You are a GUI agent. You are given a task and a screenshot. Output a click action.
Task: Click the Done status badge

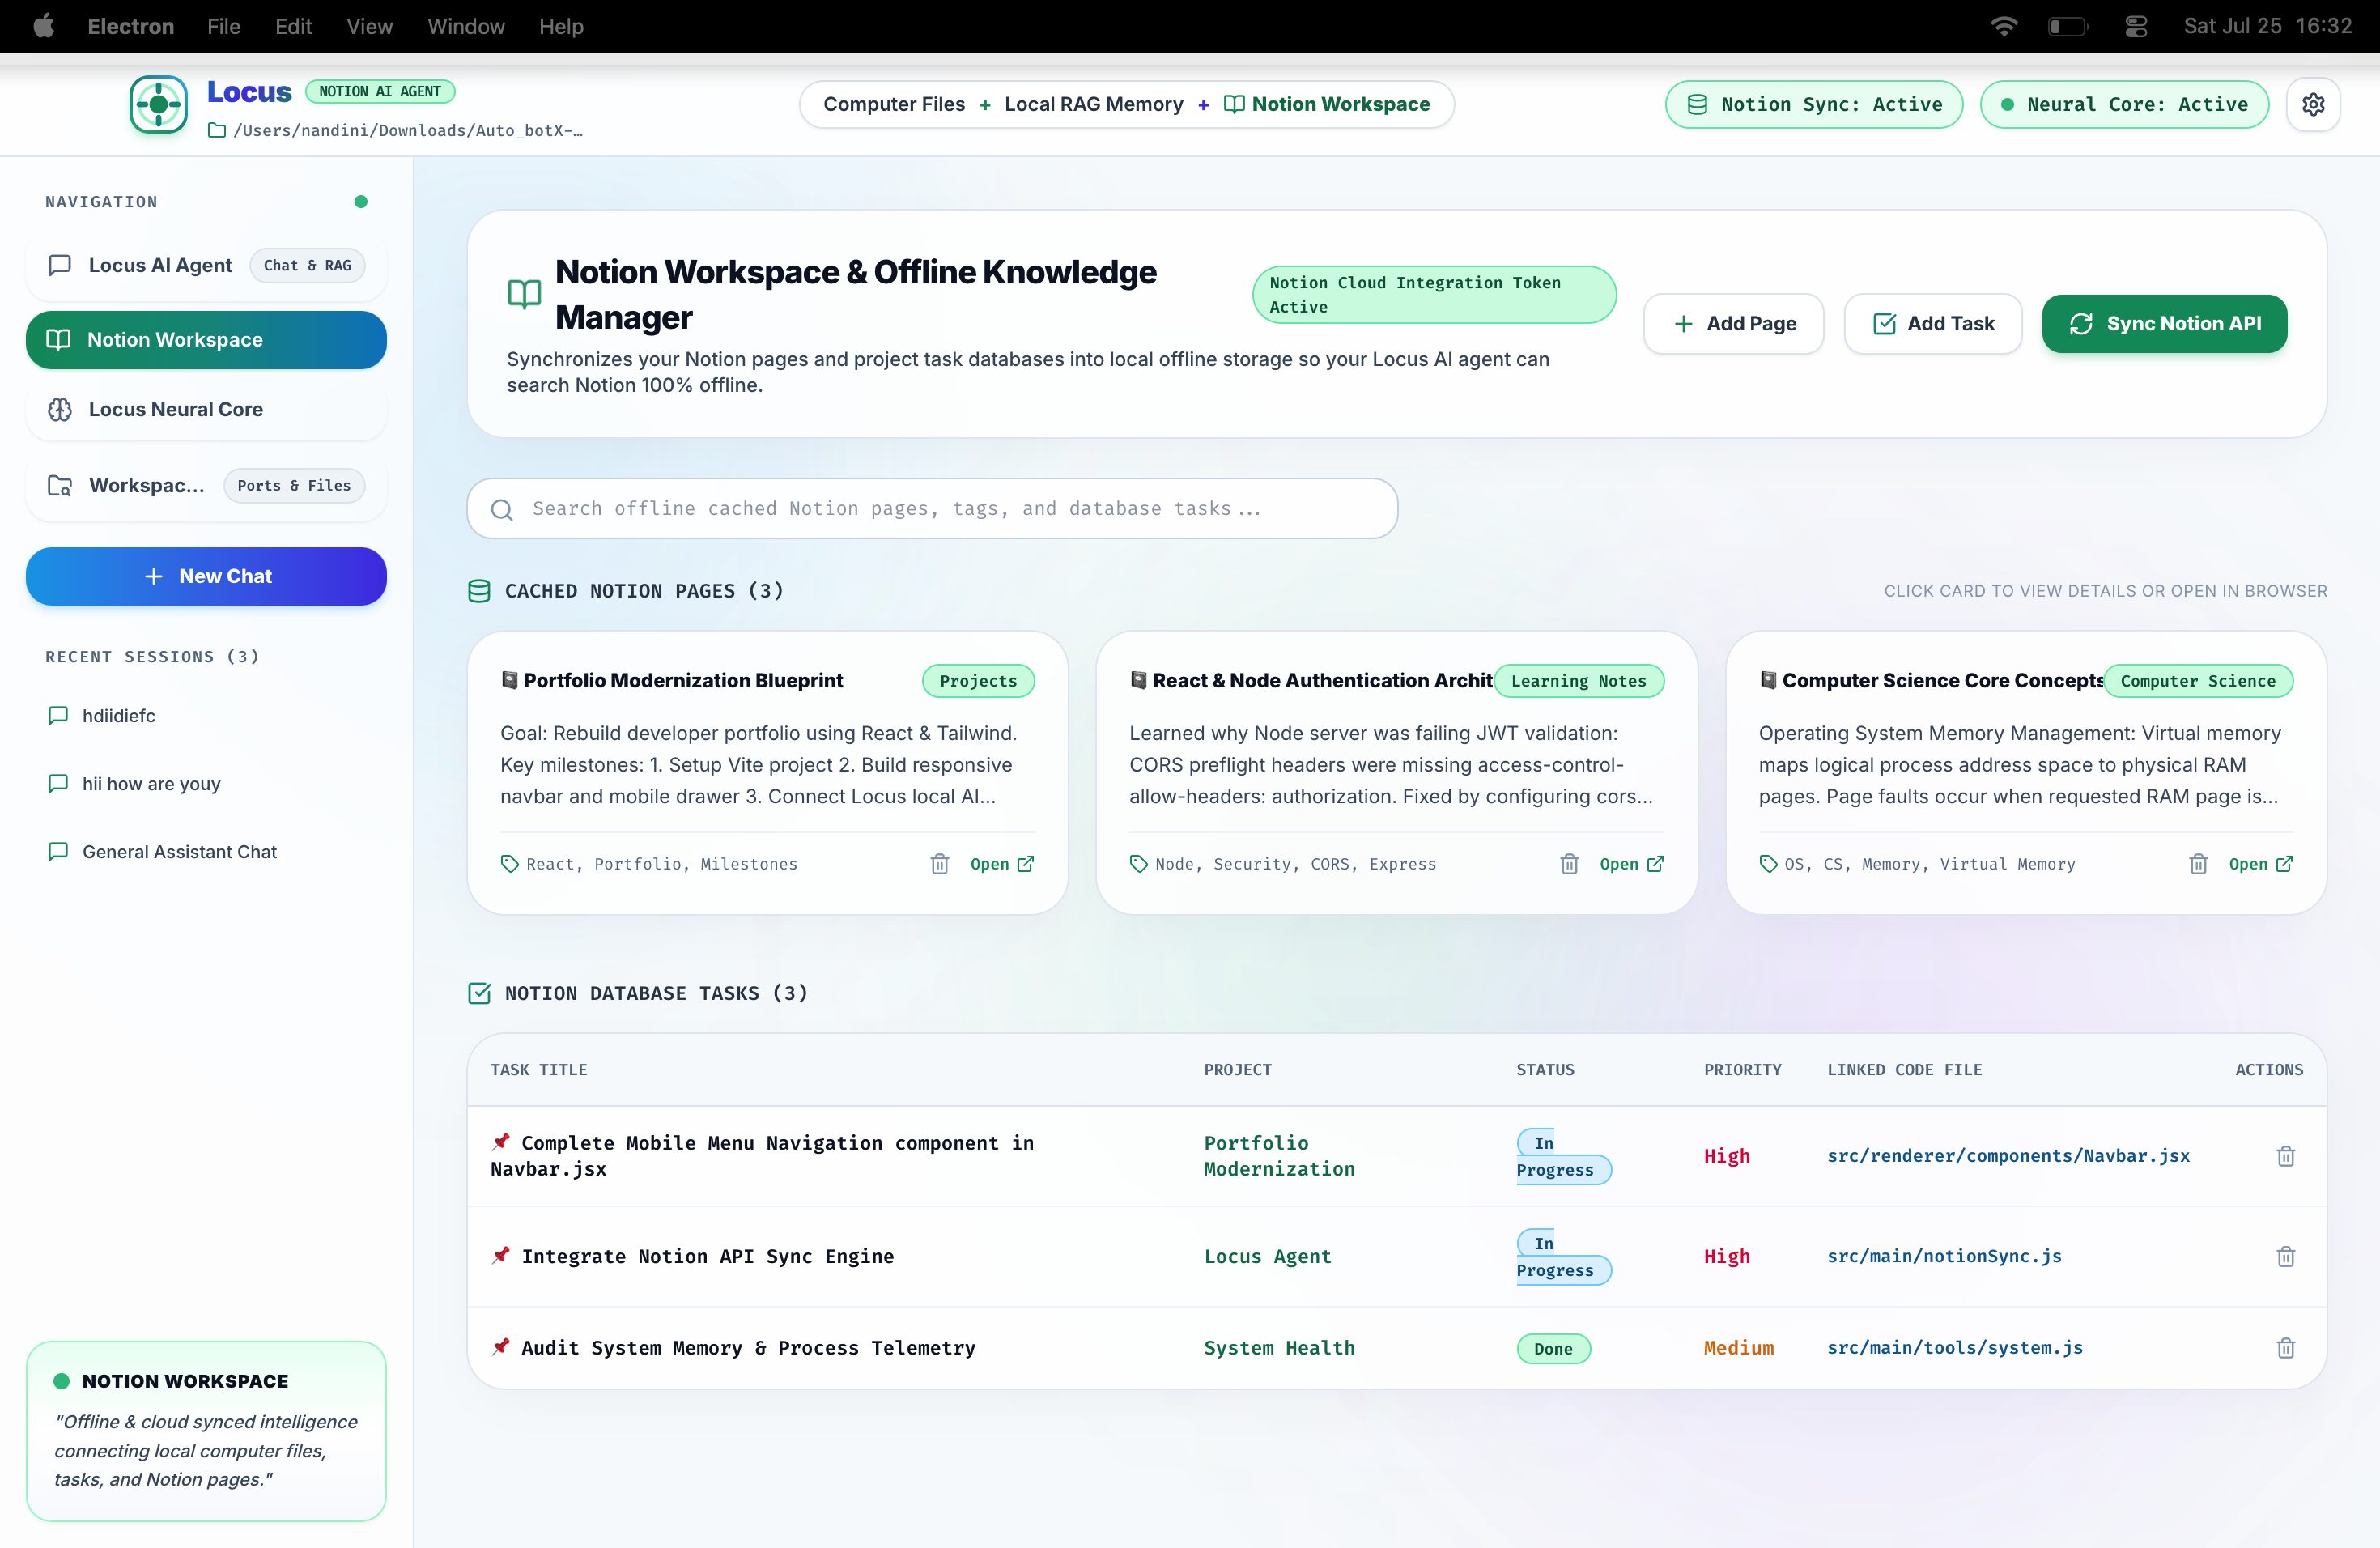pyautogui.click(x=1553, y=1349)
